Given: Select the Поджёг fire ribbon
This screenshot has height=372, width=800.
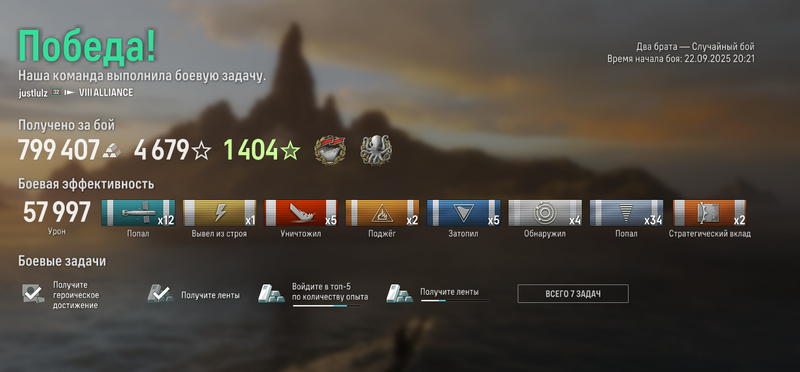Looking at the screenshot, I should pos(382,213).
